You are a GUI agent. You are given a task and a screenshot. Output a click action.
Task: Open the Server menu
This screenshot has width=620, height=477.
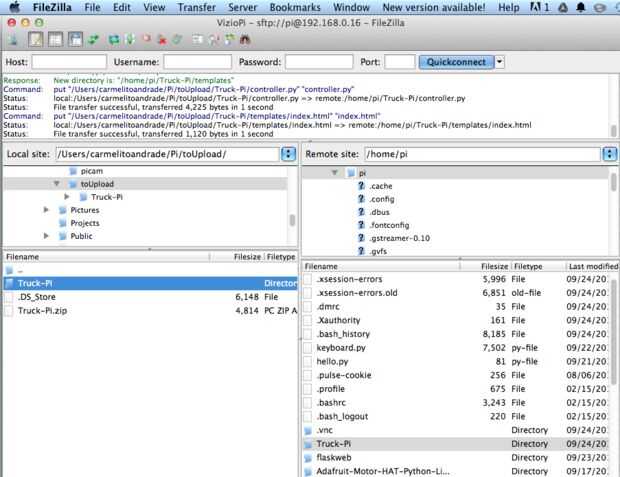pyautogui.click(x=242, y=7)
